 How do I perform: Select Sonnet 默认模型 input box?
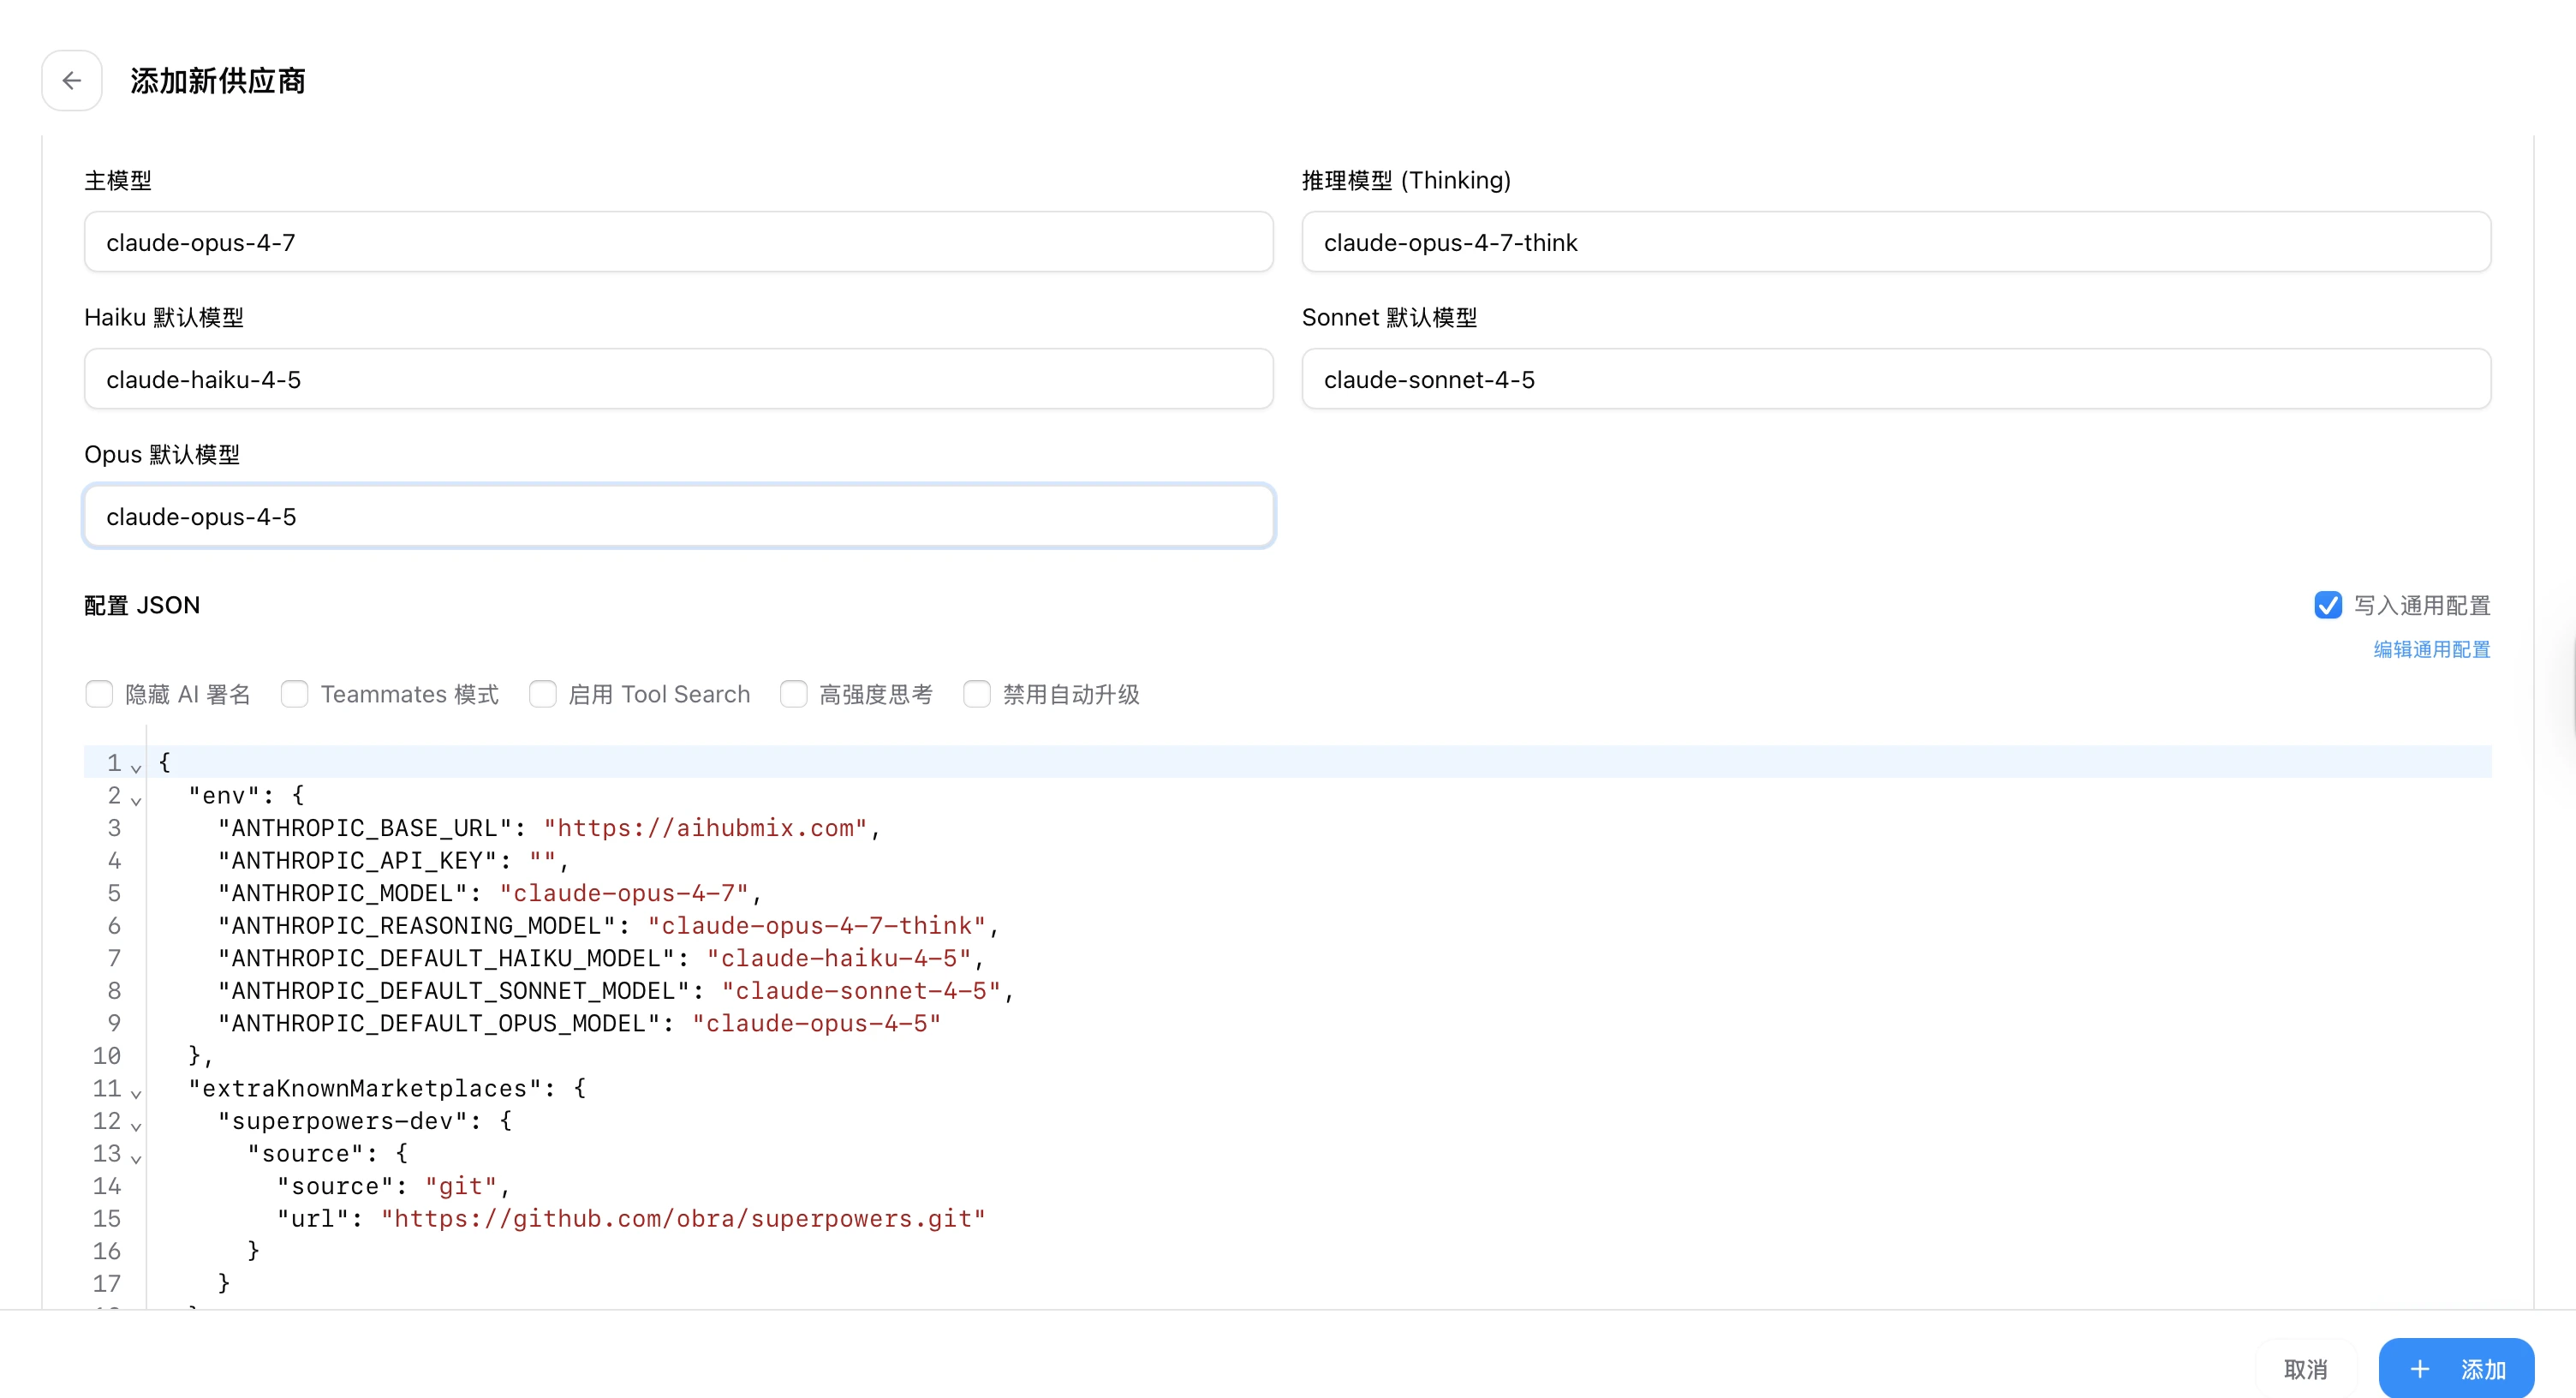tap(1895, 379)
